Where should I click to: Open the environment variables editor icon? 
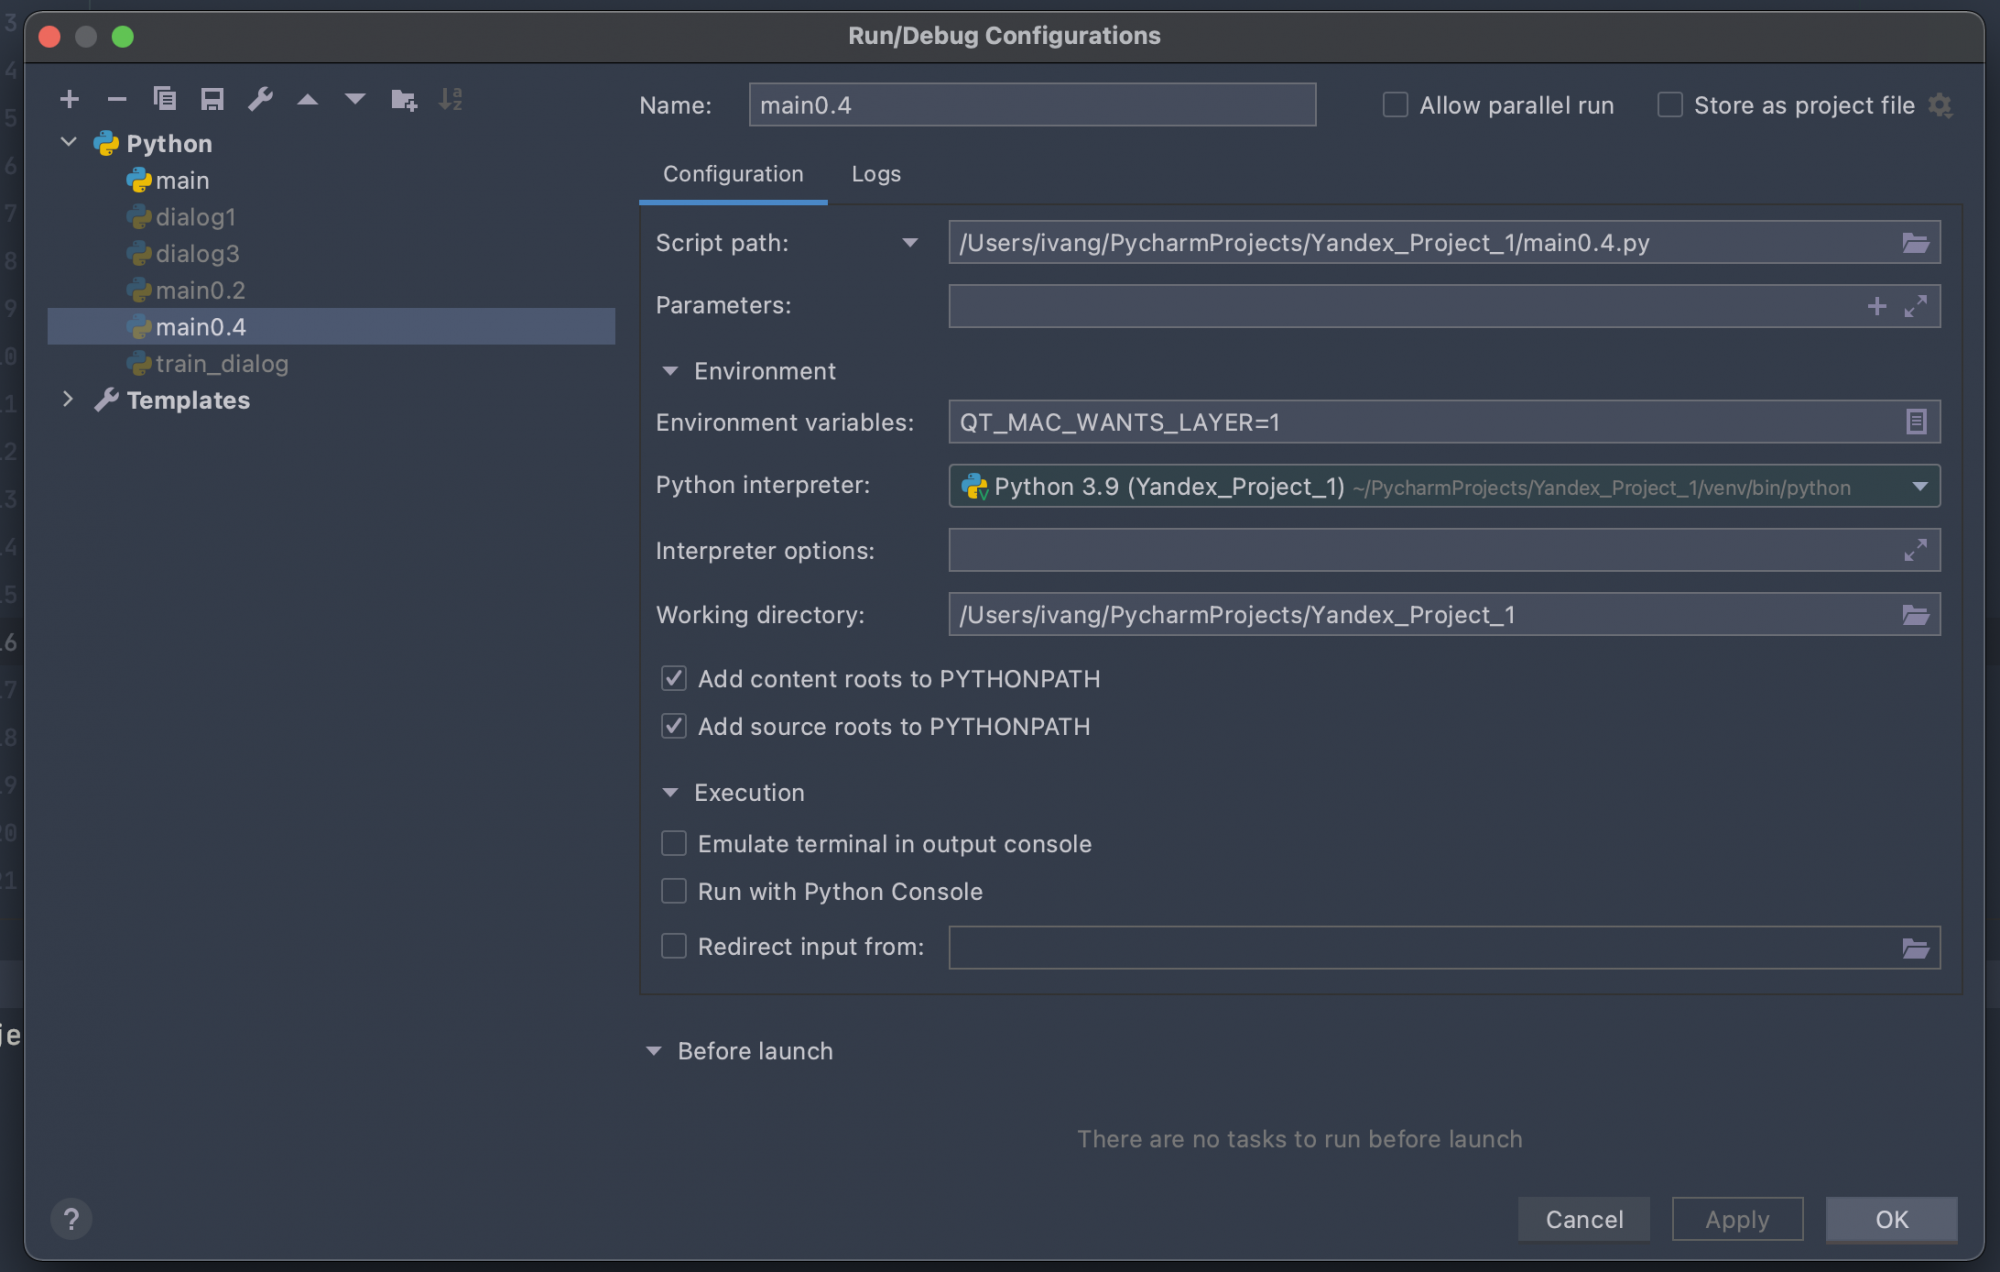click(x=1915, y=422)
